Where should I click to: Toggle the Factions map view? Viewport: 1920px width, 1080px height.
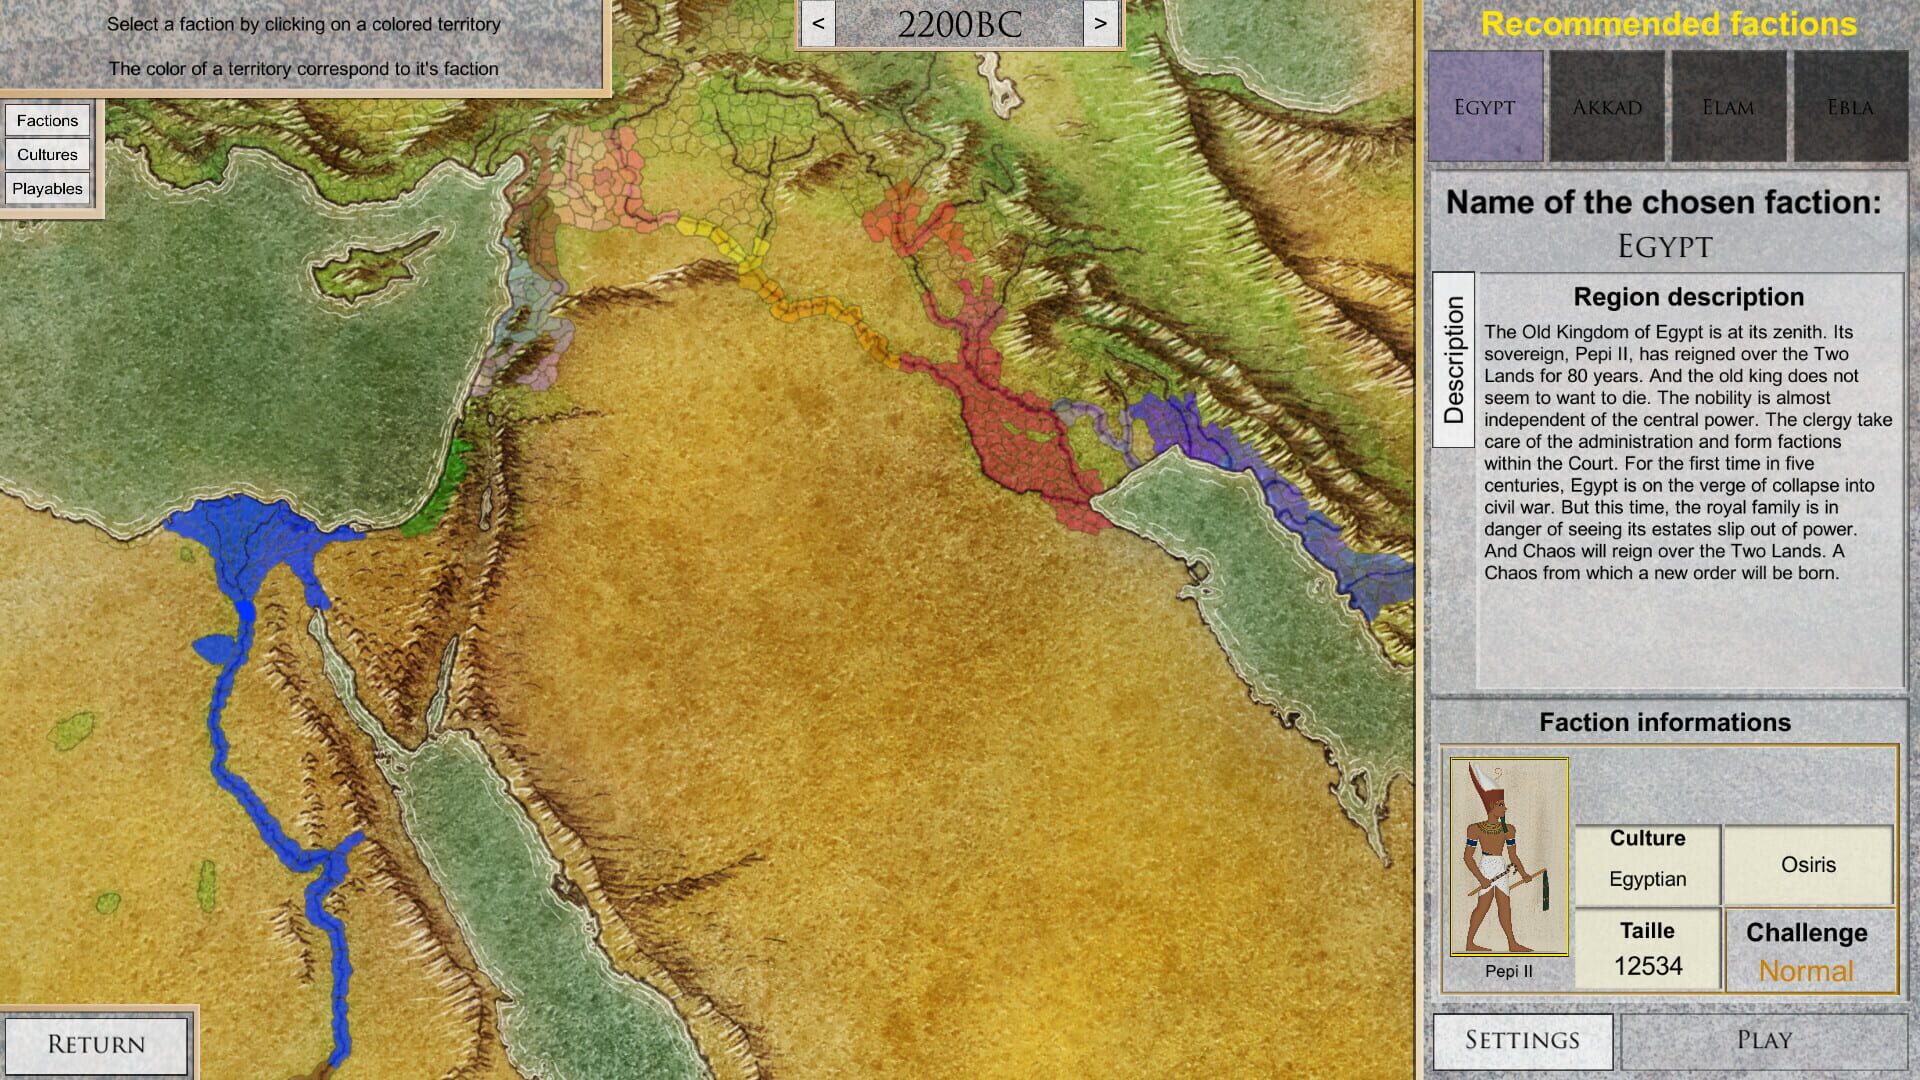tap(48, 120)
